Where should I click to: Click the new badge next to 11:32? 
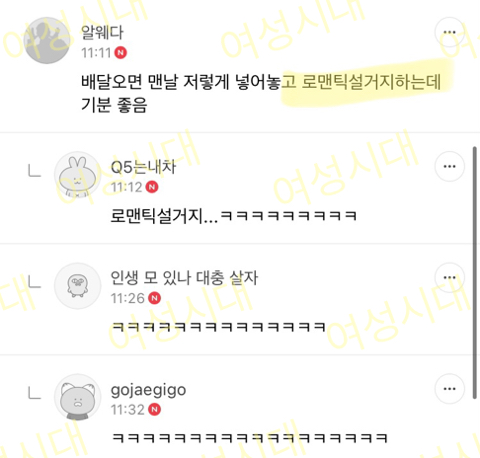coord(154,409)
